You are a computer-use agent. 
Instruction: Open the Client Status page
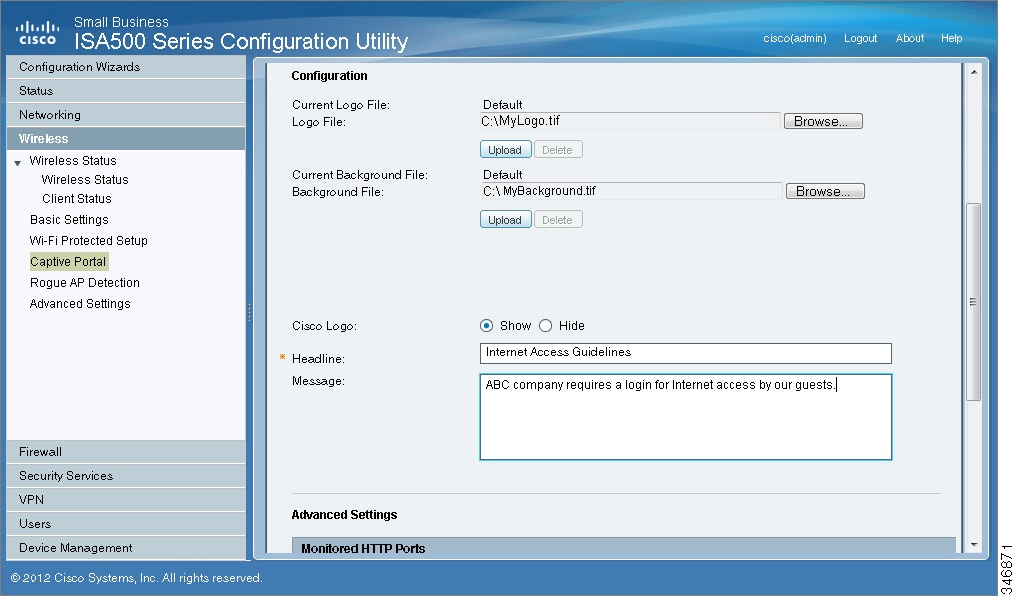pyautogui.click(x=76, y=199)
